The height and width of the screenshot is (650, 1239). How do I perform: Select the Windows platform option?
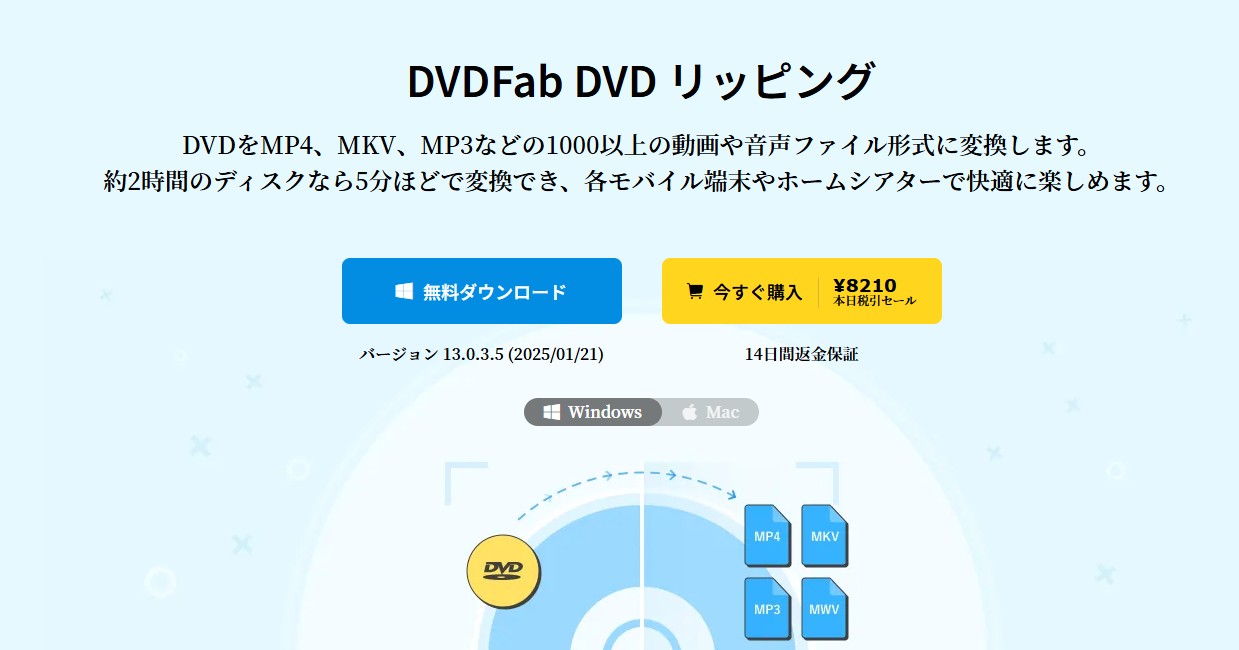(x=593, y=412)
